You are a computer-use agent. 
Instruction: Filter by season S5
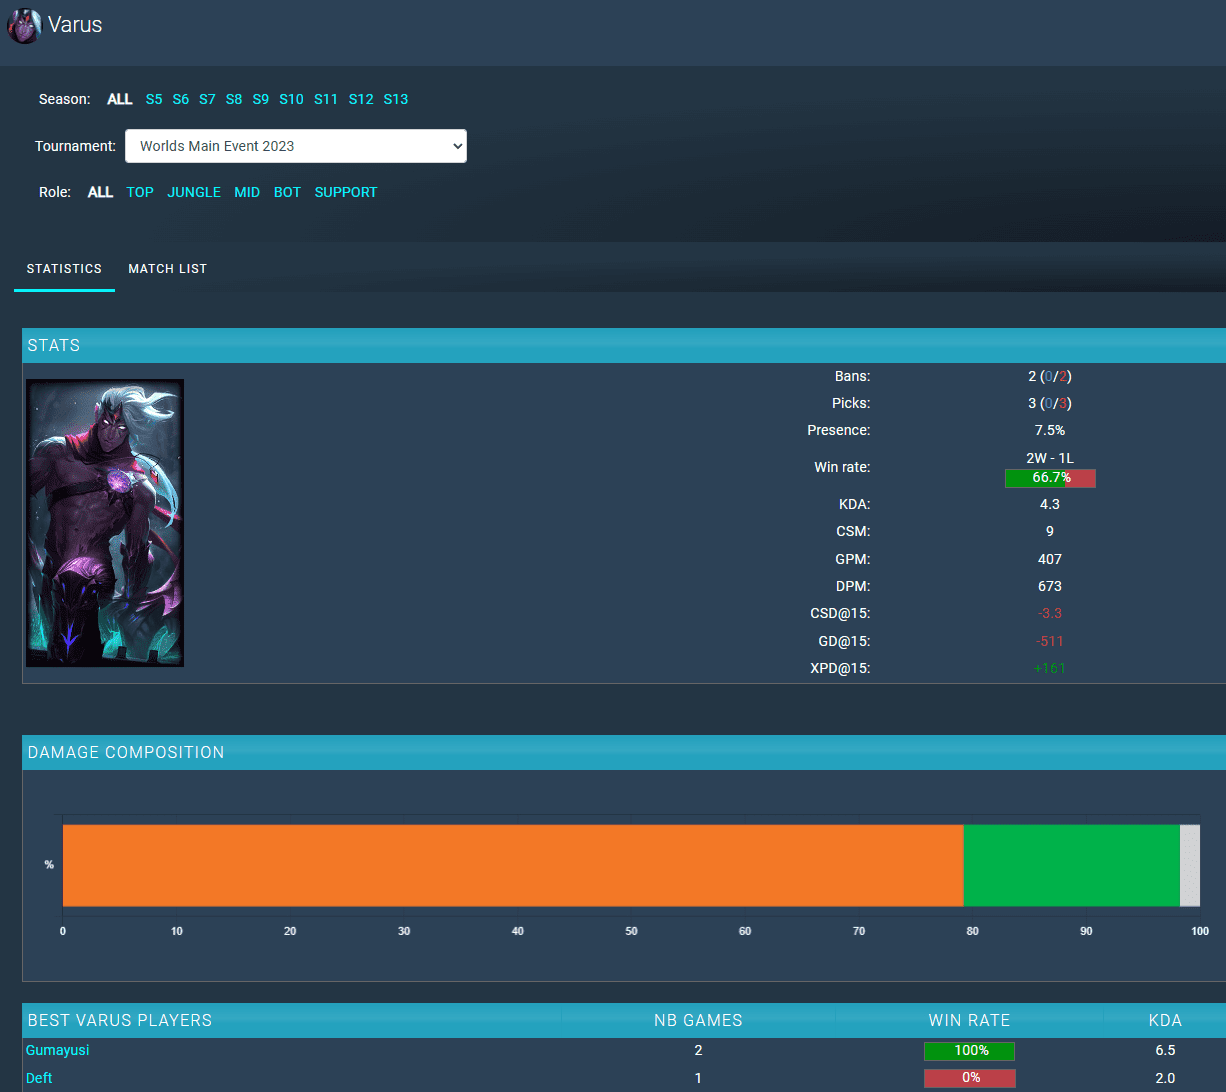tap(154, 99)
